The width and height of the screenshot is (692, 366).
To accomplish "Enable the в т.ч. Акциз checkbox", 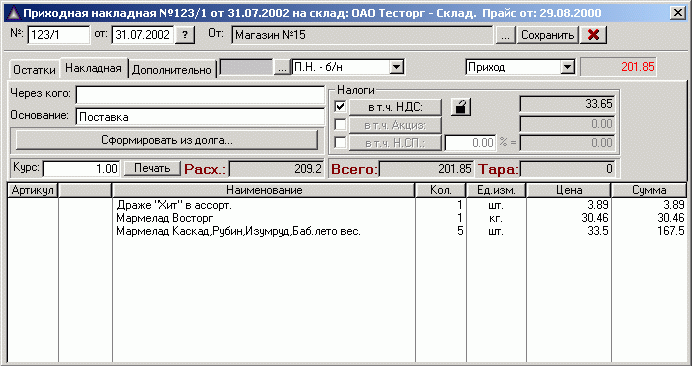I will click(340, 125).
